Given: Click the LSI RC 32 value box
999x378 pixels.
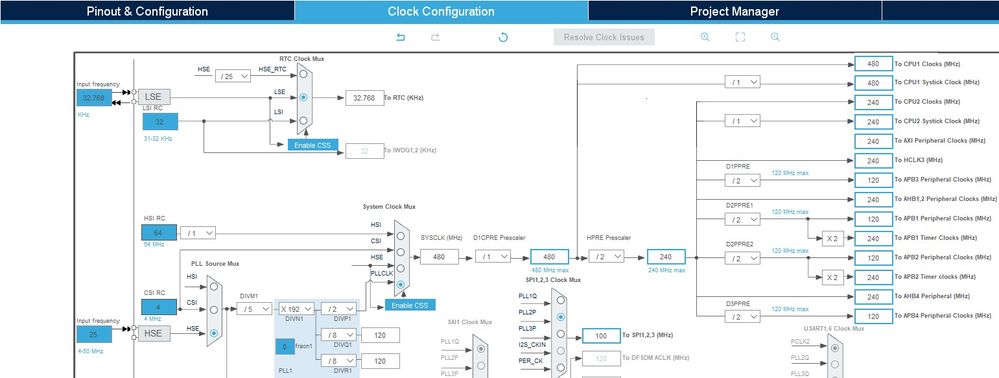Looking at the screenshot, I should tap(159, 121).
